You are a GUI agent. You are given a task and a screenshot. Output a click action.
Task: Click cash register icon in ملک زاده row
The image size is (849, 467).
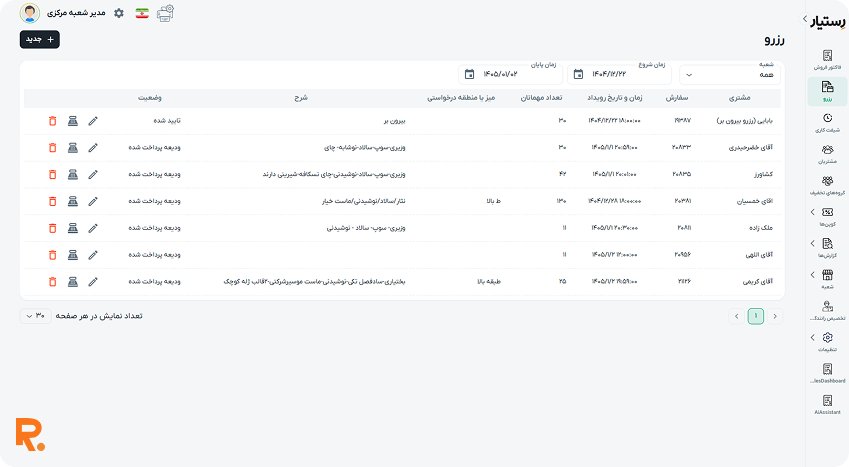(73, 228)
